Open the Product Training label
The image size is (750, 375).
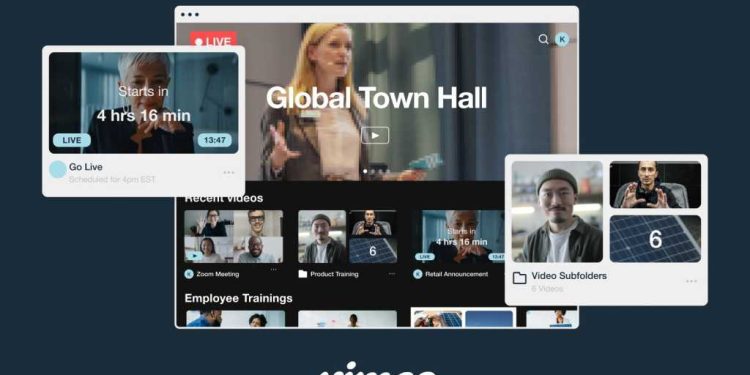point(334,274)
